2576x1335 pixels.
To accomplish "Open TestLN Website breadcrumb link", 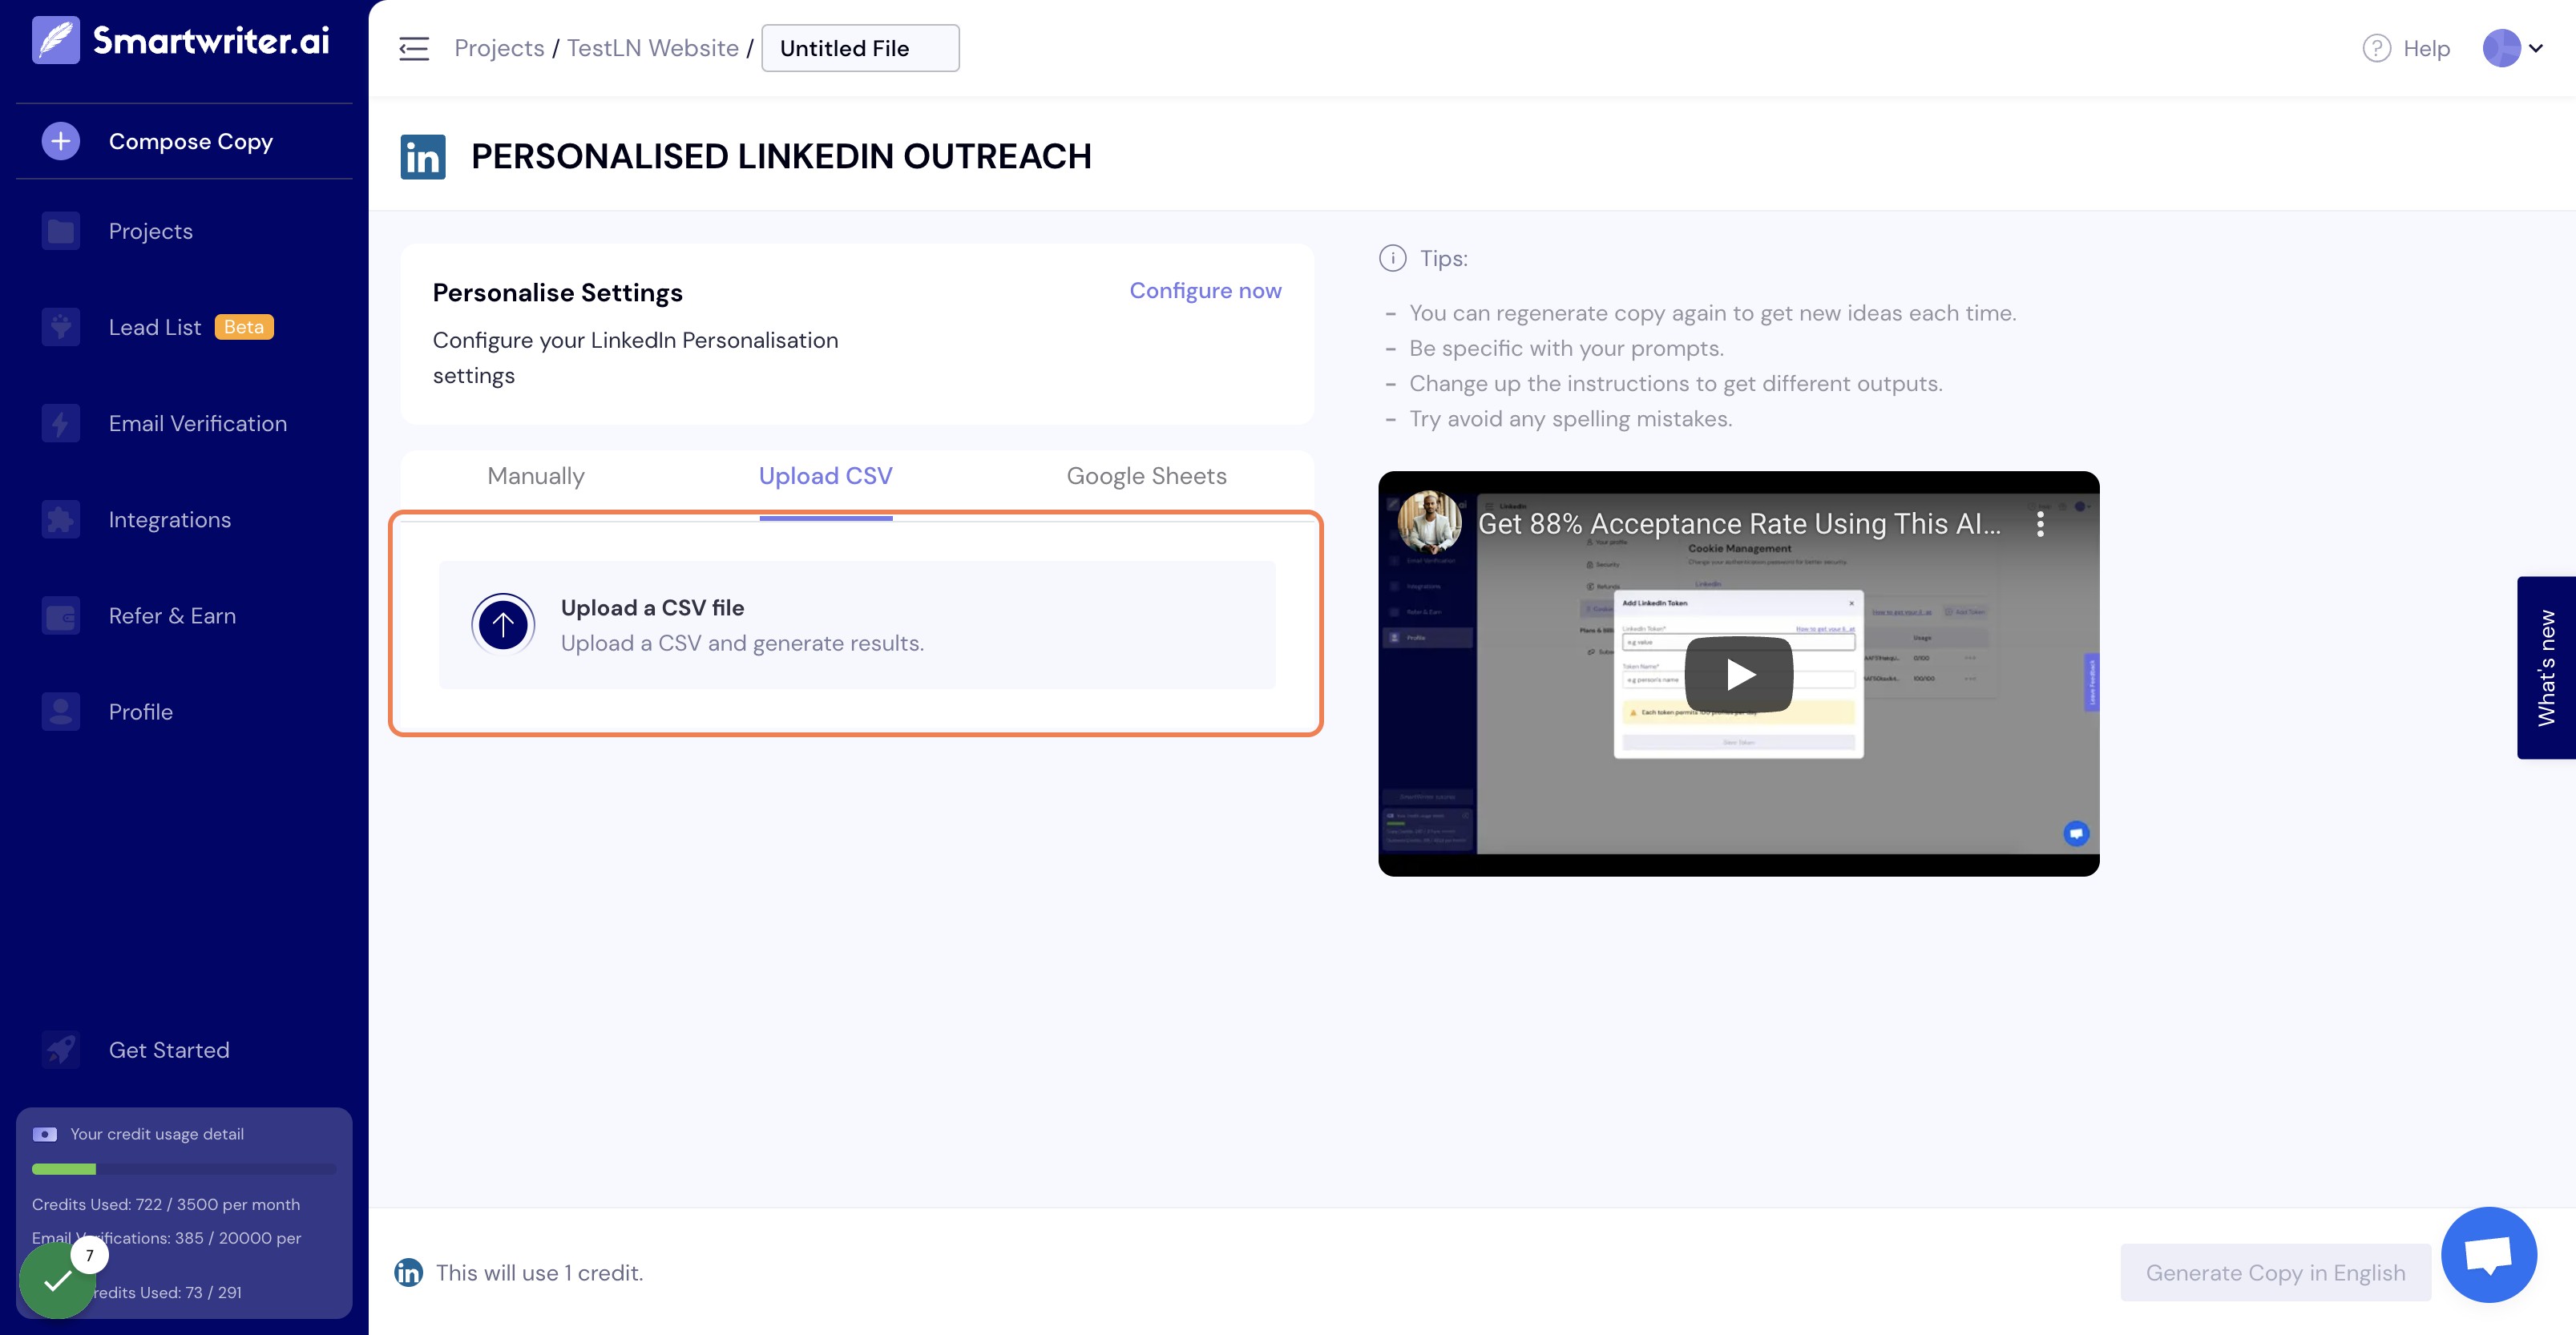I will [x=653, y=48].
